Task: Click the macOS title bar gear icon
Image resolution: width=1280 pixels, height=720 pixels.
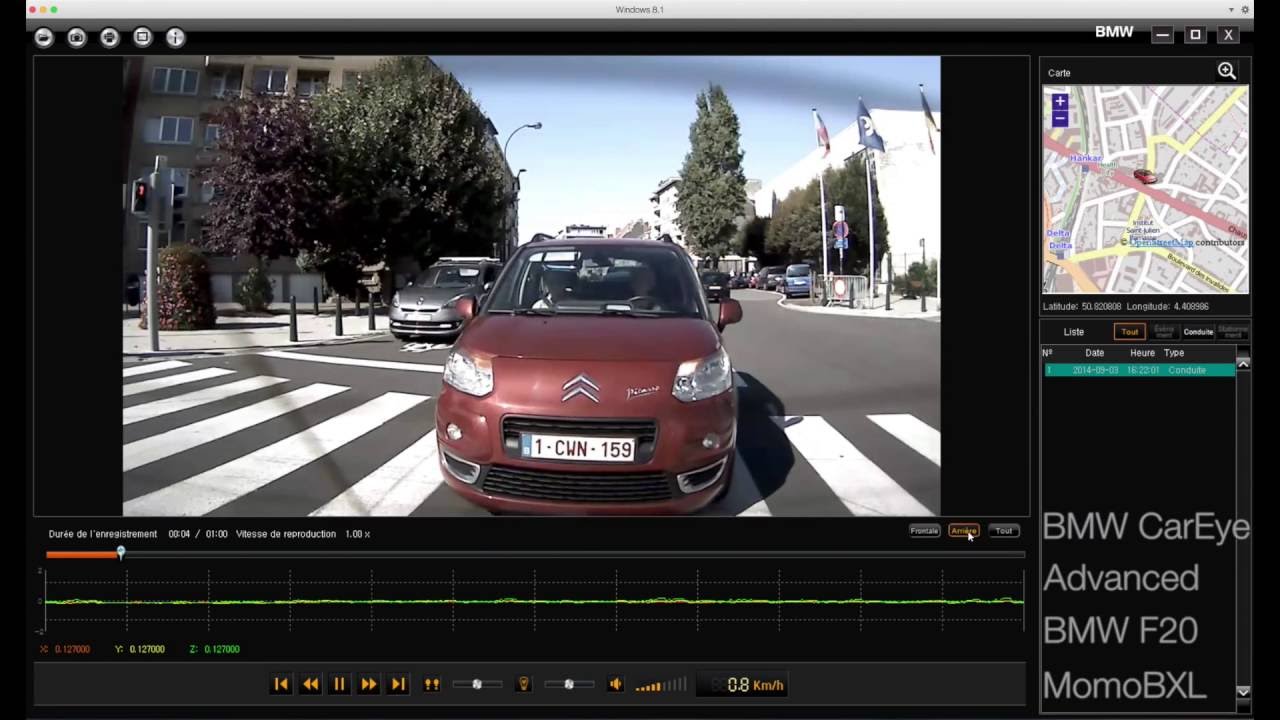Action: click(1246, 9)
